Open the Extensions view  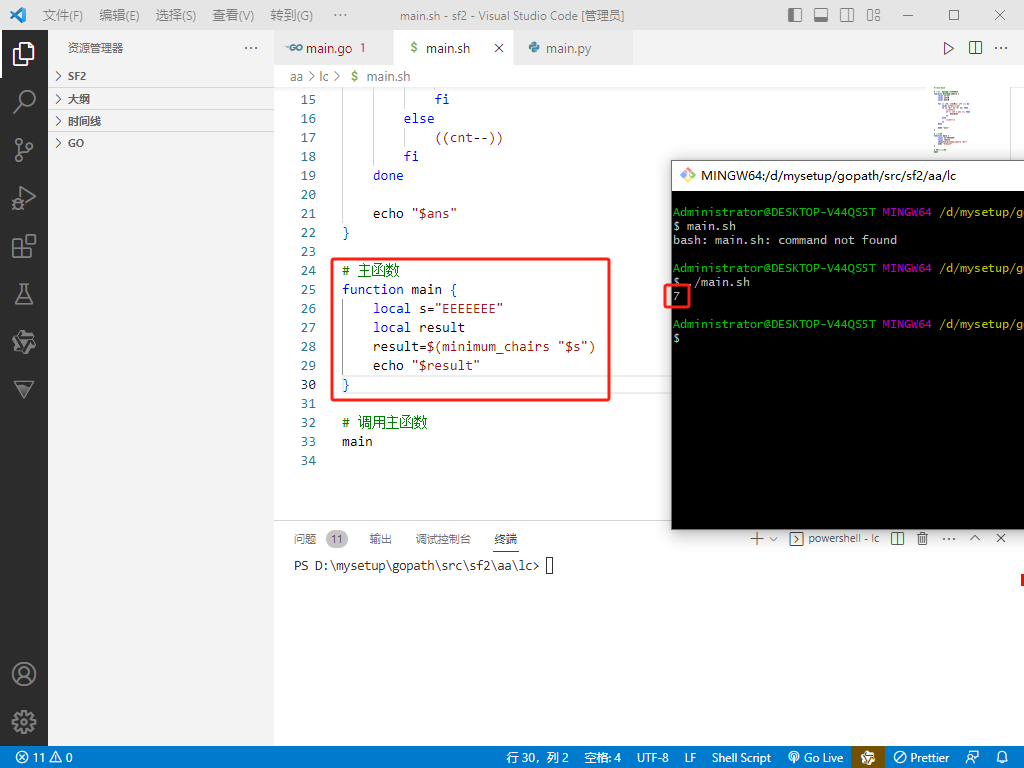(24, 246)
